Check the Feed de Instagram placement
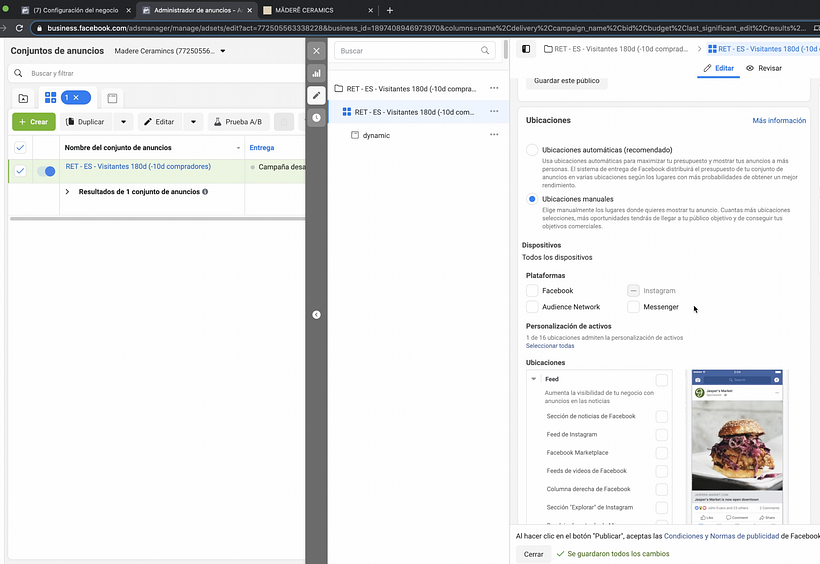Image resolution: width=820 pixels, height=564 pixels. (662, 435)
